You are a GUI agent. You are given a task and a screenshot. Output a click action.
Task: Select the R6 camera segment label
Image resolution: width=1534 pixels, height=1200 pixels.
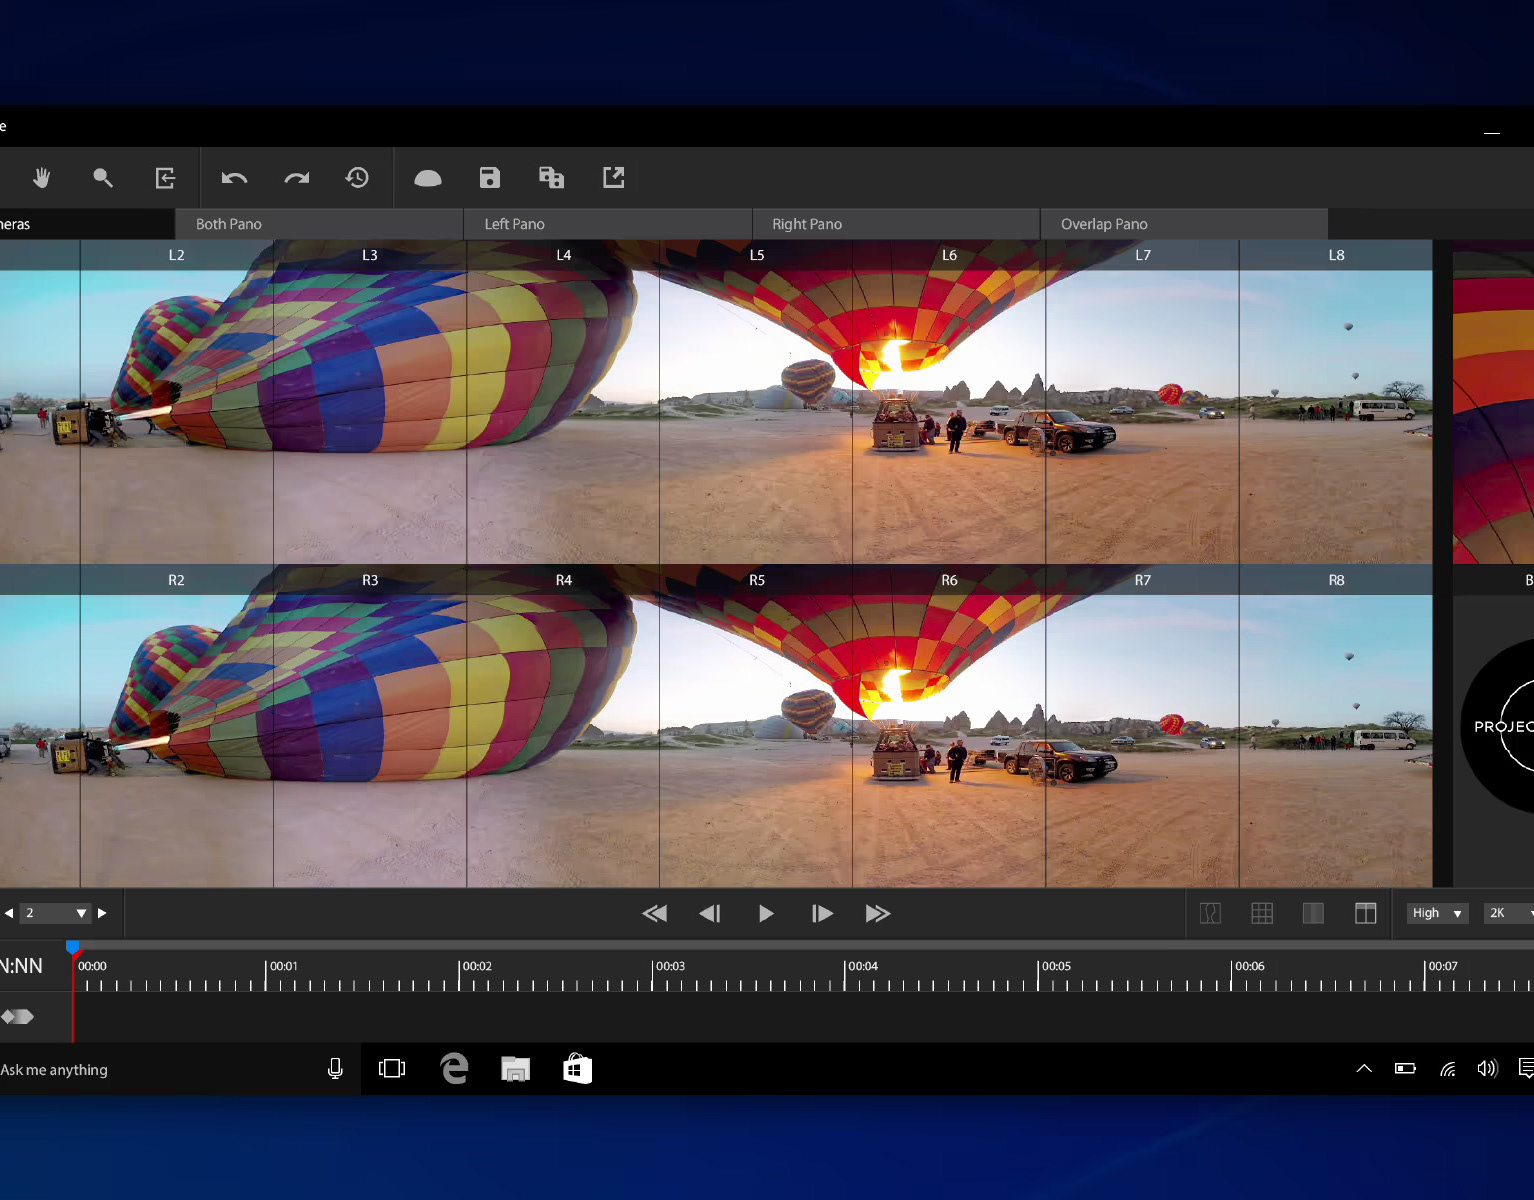[950, 580]
